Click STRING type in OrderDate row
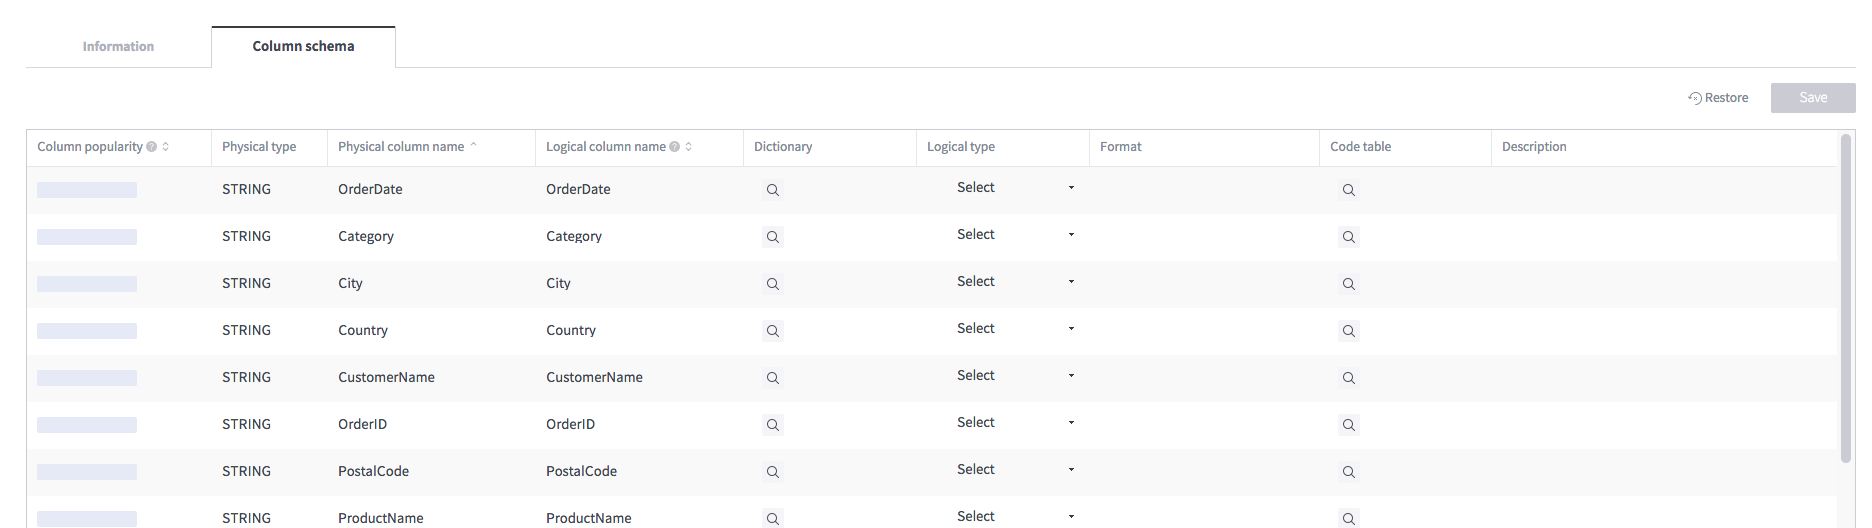This screenshot has width=1872, height=528. [x=246, y=190]
